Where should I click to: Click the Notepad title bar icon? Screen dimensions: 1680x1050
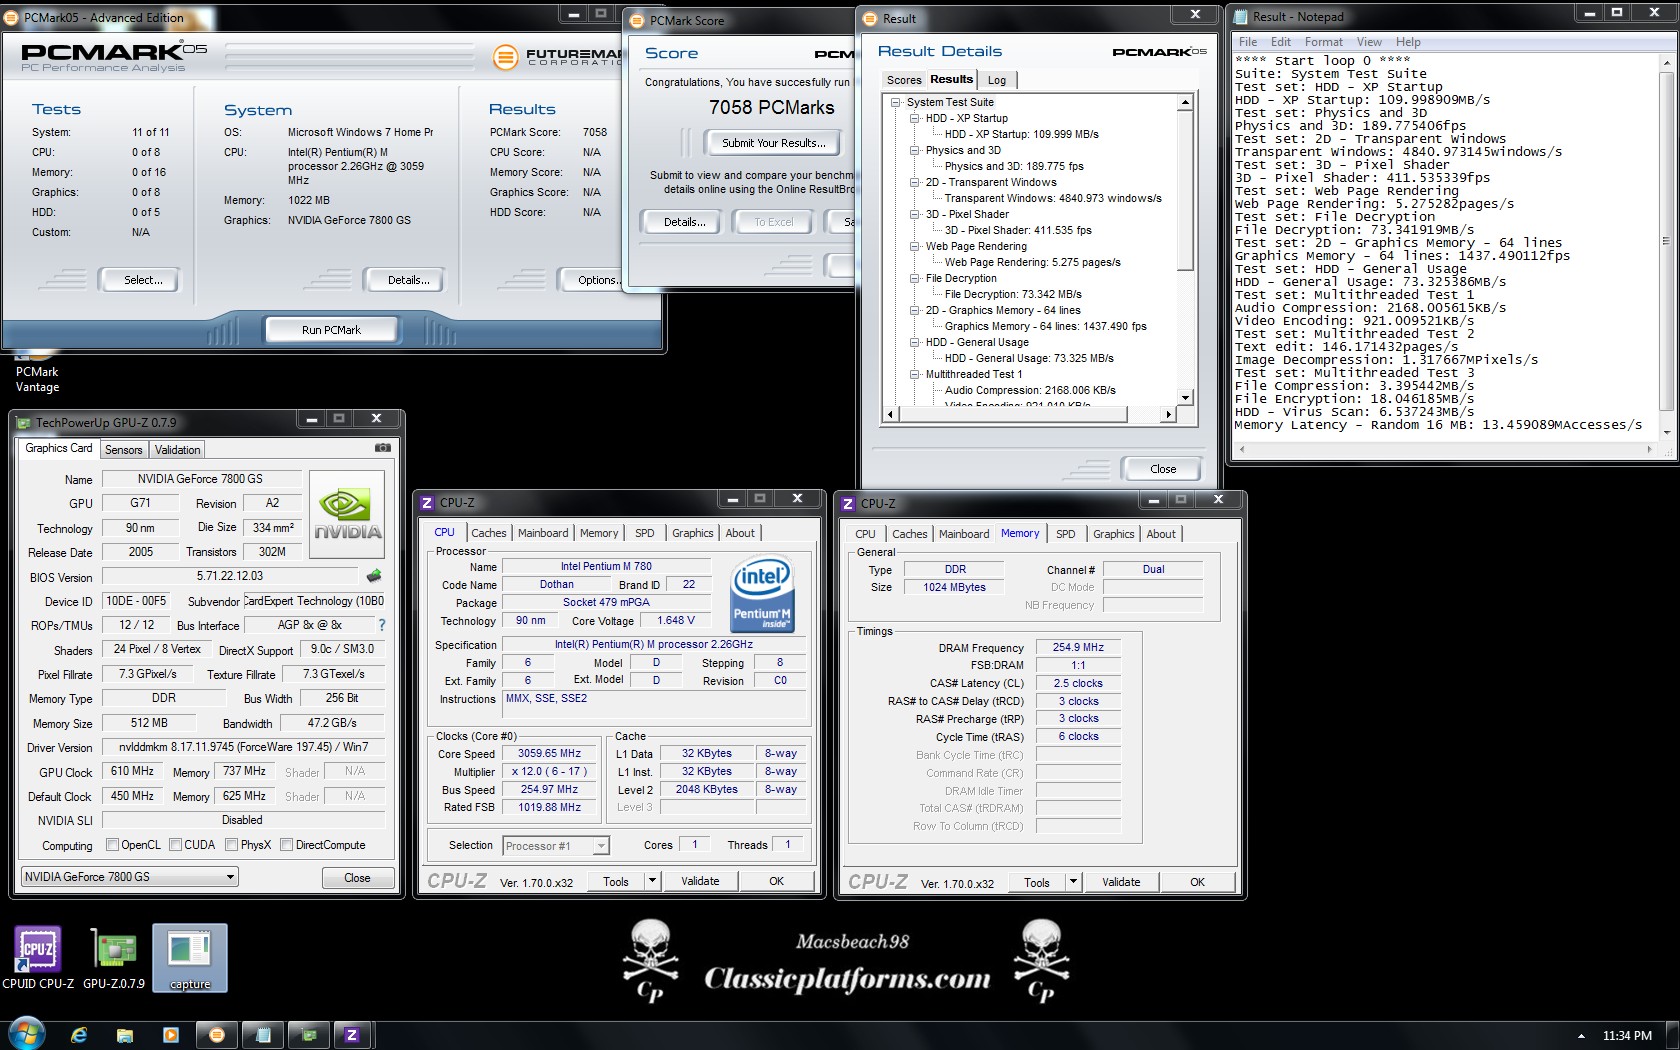(1241, 16)
